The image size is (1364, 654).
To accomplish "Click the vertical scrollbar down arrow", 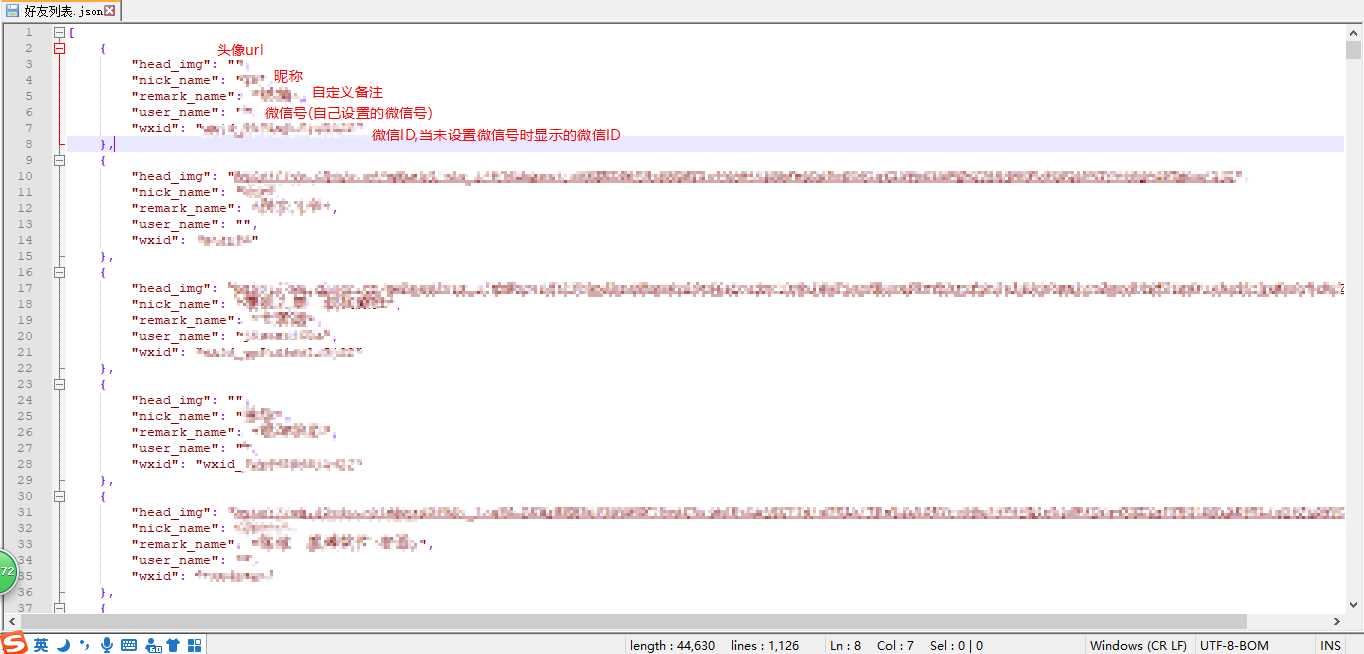I will pos(1354,605).
